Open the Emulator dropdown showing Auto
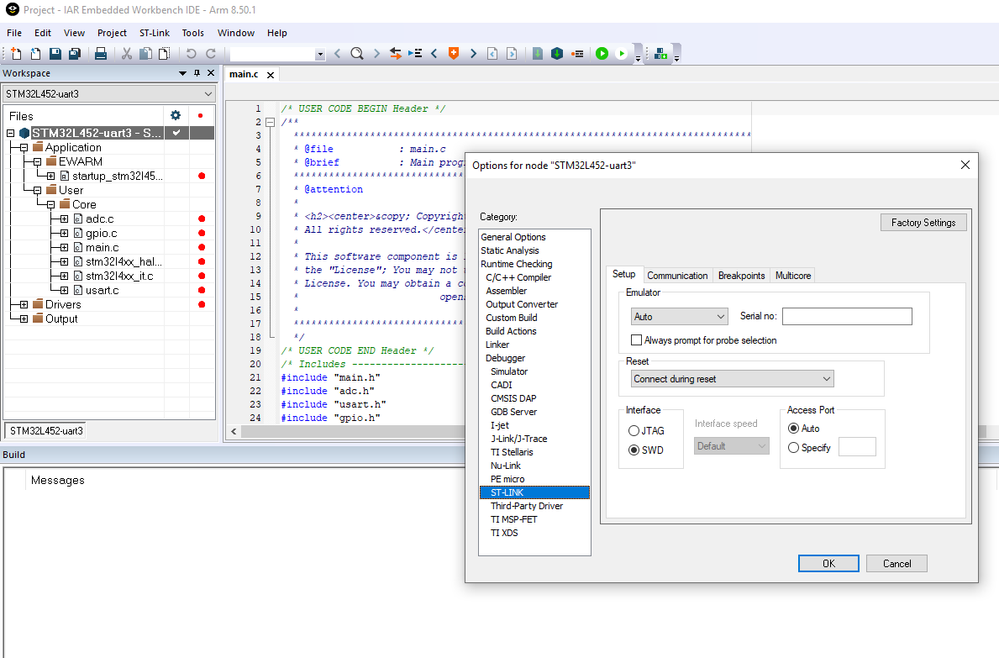Screen dimensions: 999x658 679,317
